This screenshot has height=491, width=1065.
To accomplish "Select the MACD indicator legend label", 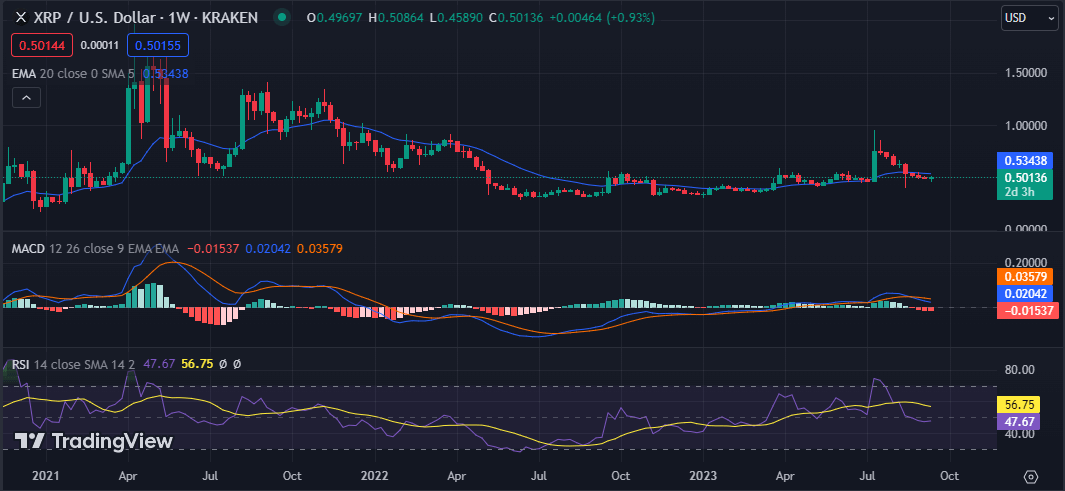I will 30,247.
